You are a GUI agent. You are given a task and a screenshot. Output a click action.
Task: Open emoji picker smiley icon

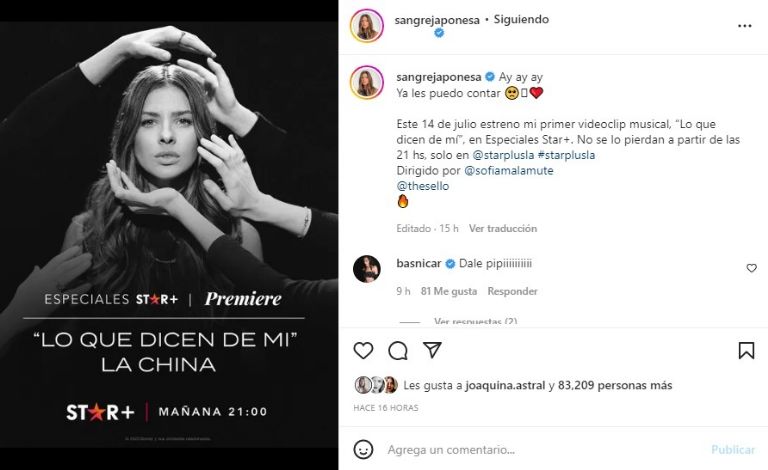point(363,449)
